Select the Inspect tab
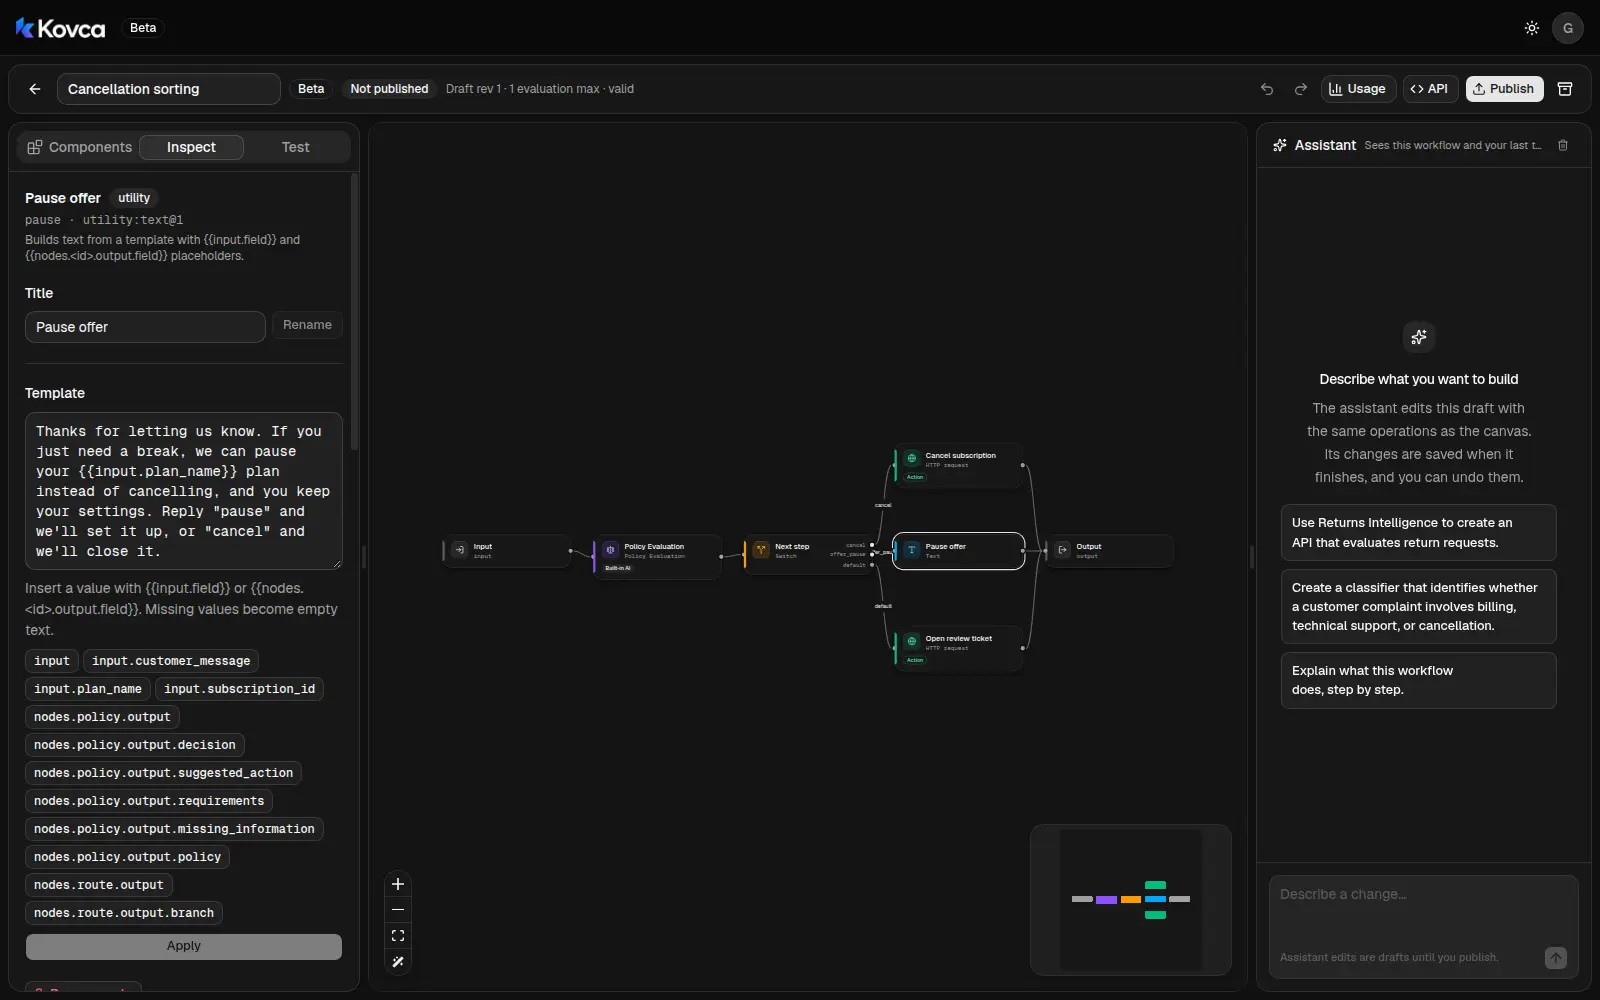Image resolution: width=1600 pixels, height=1000 pixels. click(191, 147)
